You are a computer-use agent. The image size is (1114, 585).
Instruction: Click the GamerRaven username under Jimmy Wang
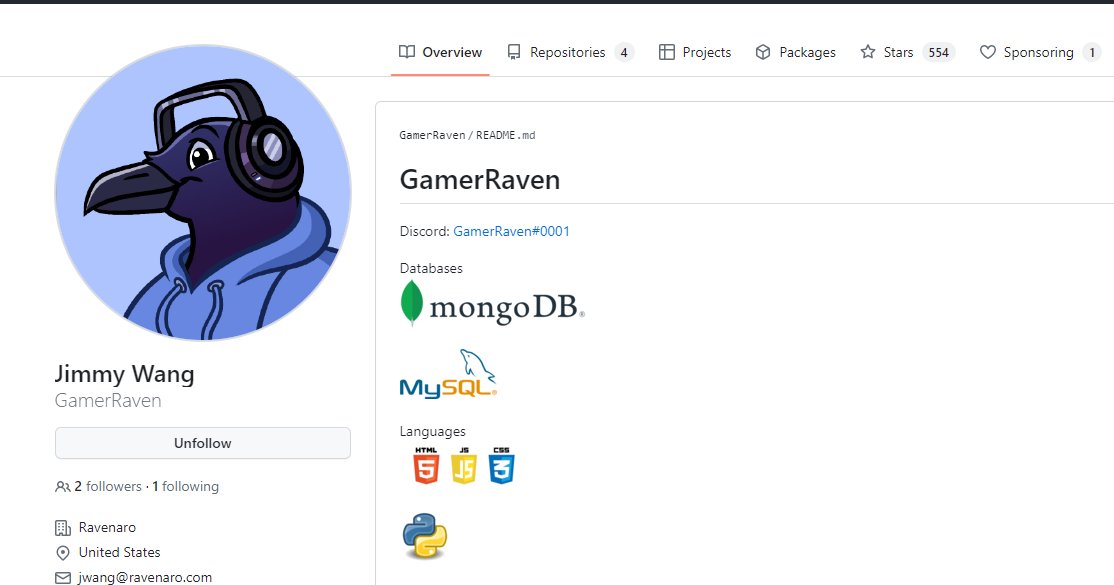pos(108,400)
